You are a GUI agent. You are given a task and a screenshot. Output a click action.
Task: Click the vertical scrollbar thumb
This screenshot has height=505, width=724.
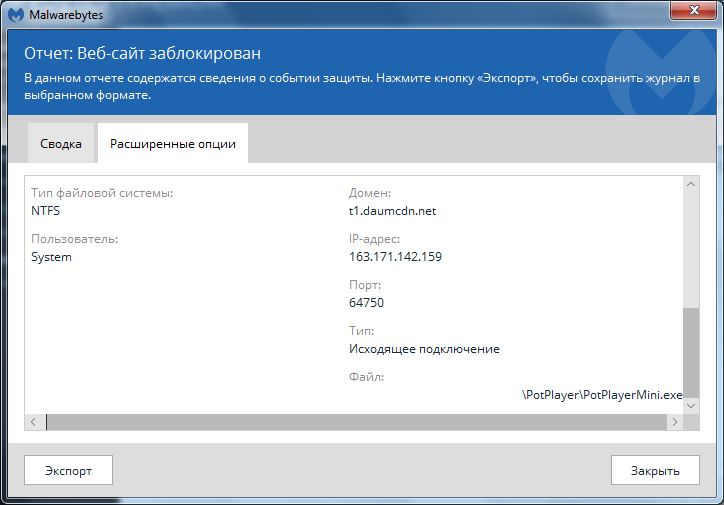[x=691, y=353]
